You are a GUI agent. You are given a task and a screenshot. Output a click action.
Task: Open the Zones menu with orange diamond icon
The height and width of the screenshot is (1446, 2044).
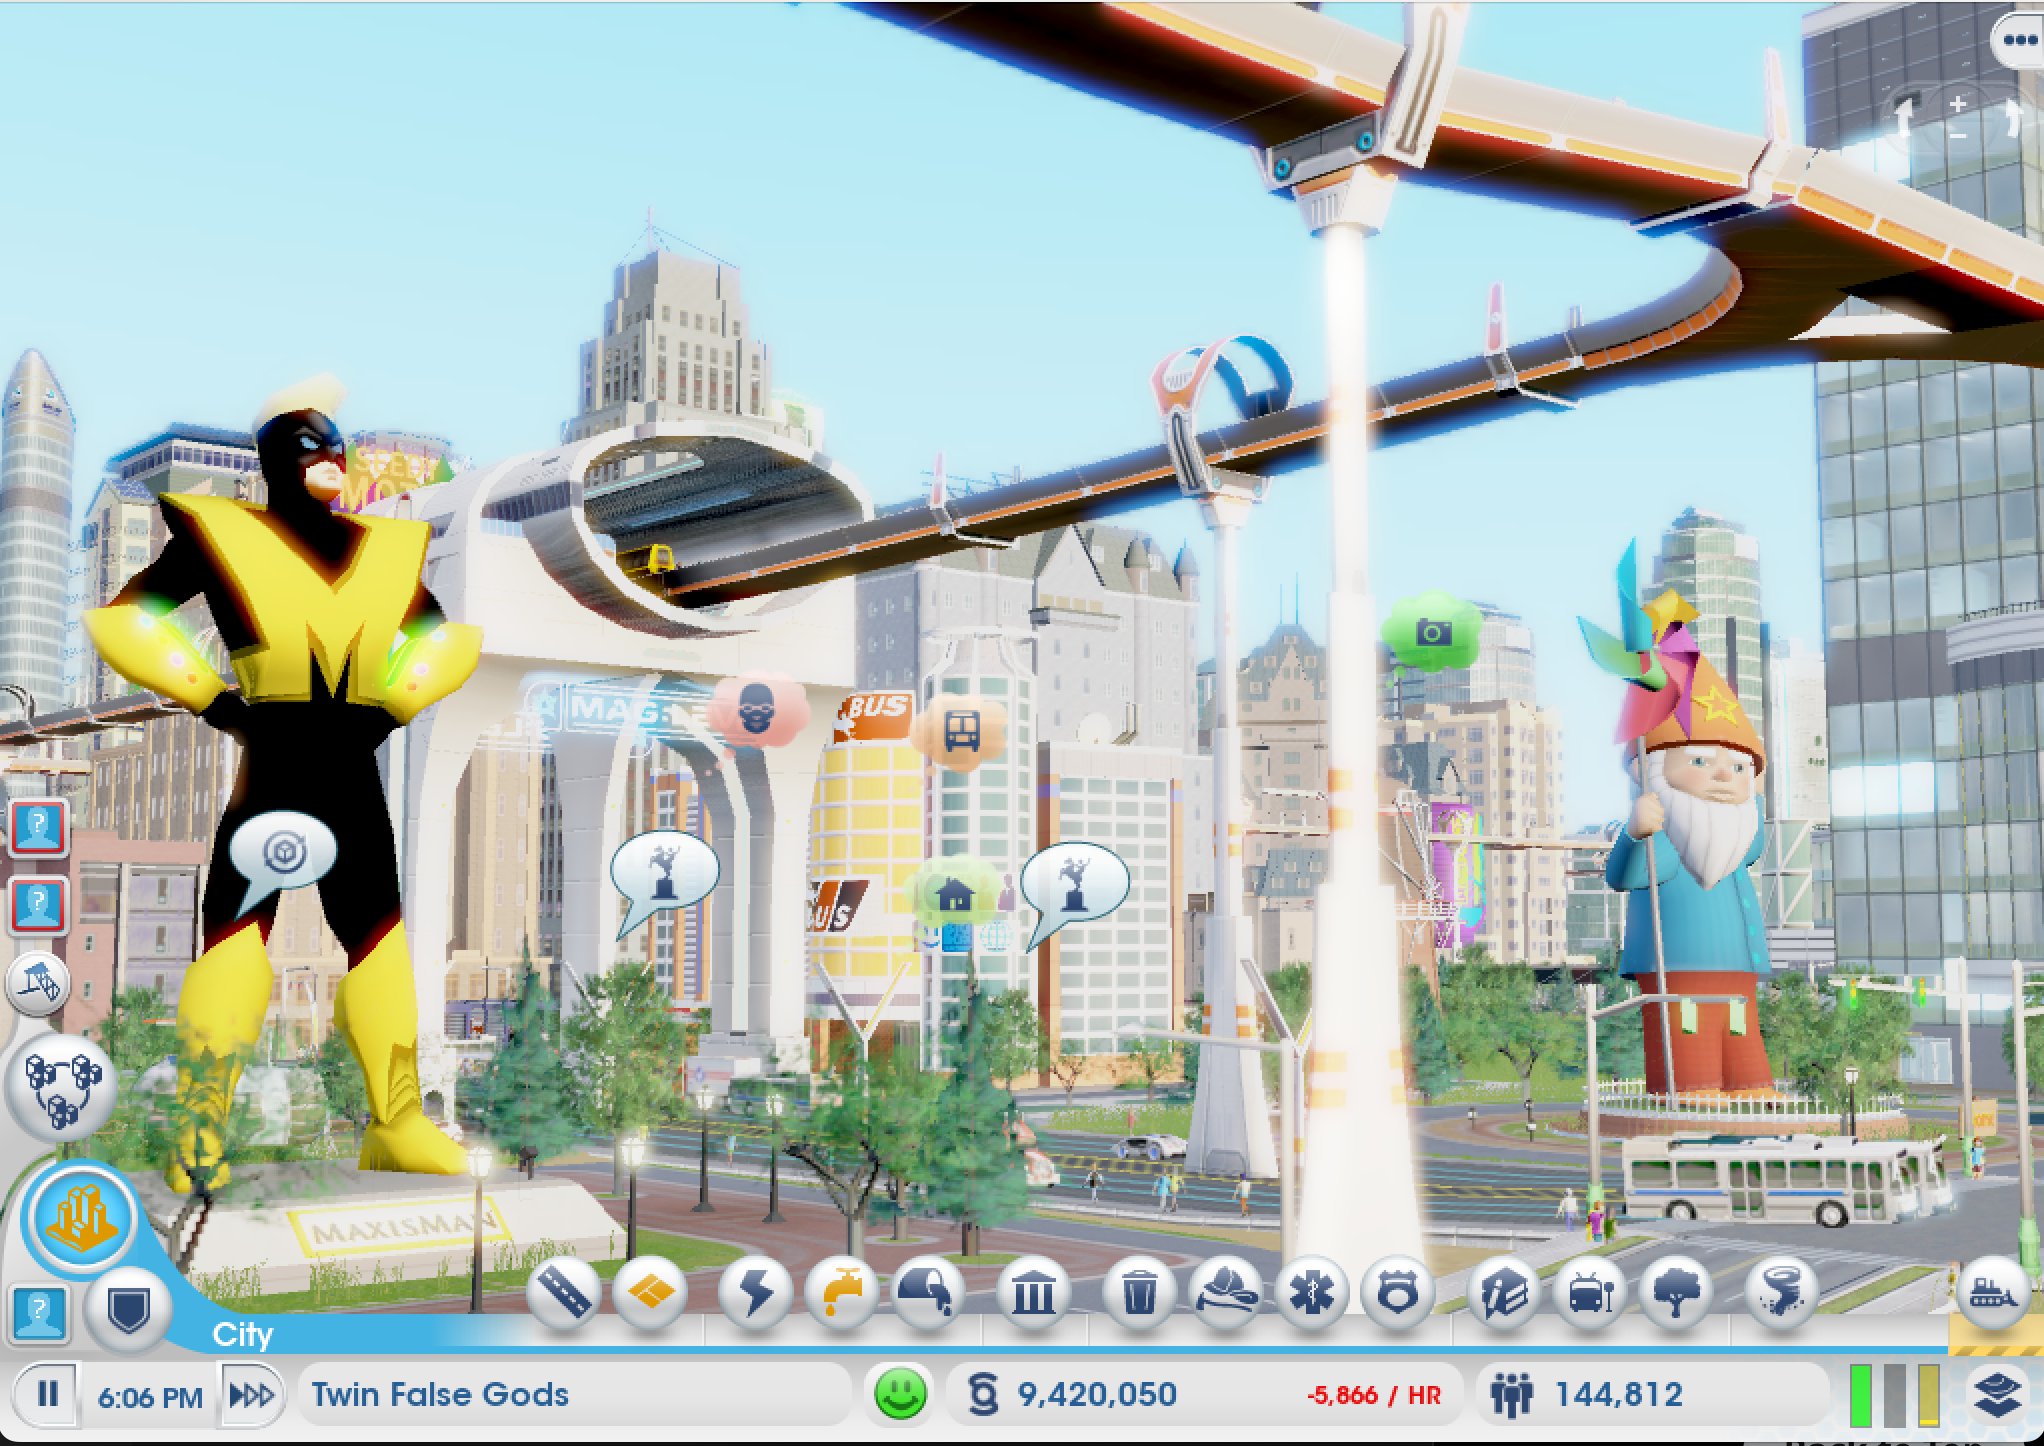pos(650,1292)
